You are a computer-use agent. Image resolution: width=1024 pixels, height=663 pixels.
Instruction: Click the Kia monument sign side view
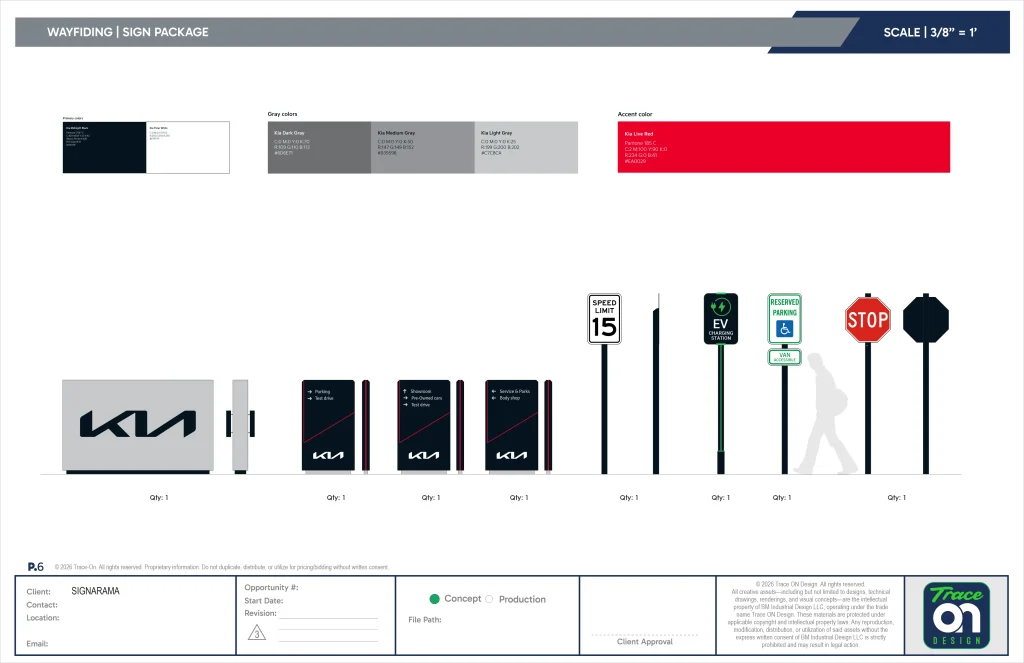[x=240, y=426]
